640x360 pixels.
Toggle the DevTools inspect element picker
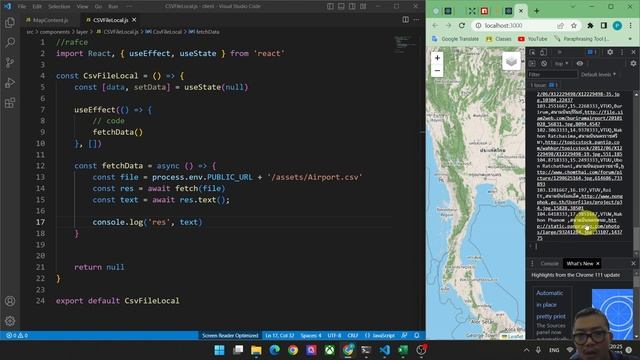coord(533,52)
